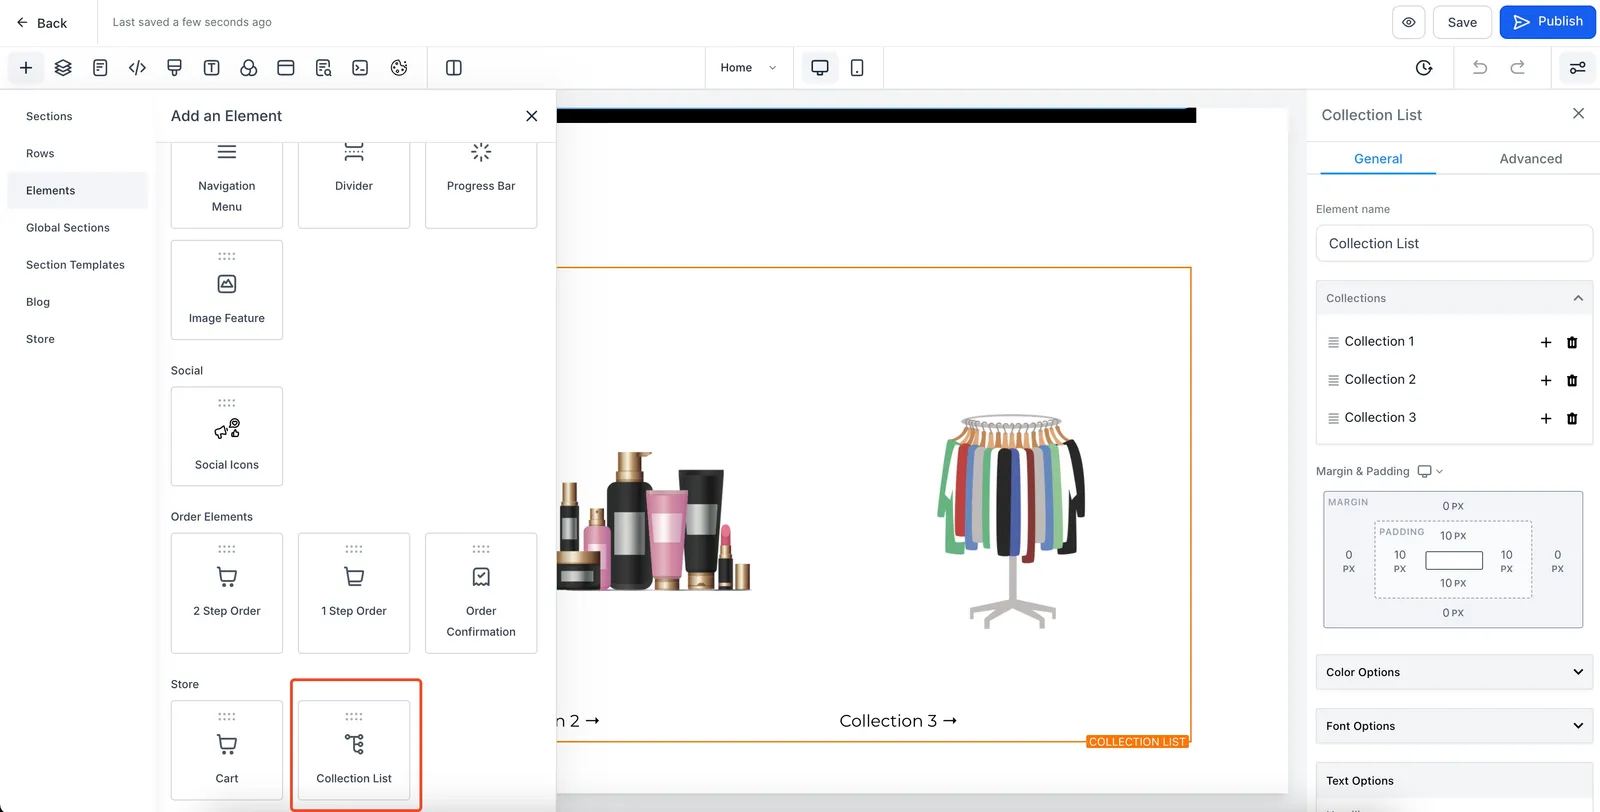Image resolution: width=1600 pixels, height=812 pixels.
Task: Select the Collection List element card
Action: [x=354, y=749]
